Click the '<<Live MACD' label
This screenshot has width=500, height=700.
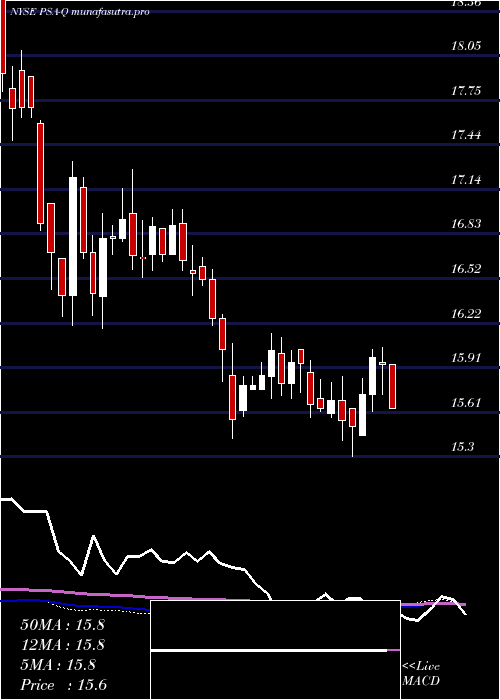coord(421,674)
